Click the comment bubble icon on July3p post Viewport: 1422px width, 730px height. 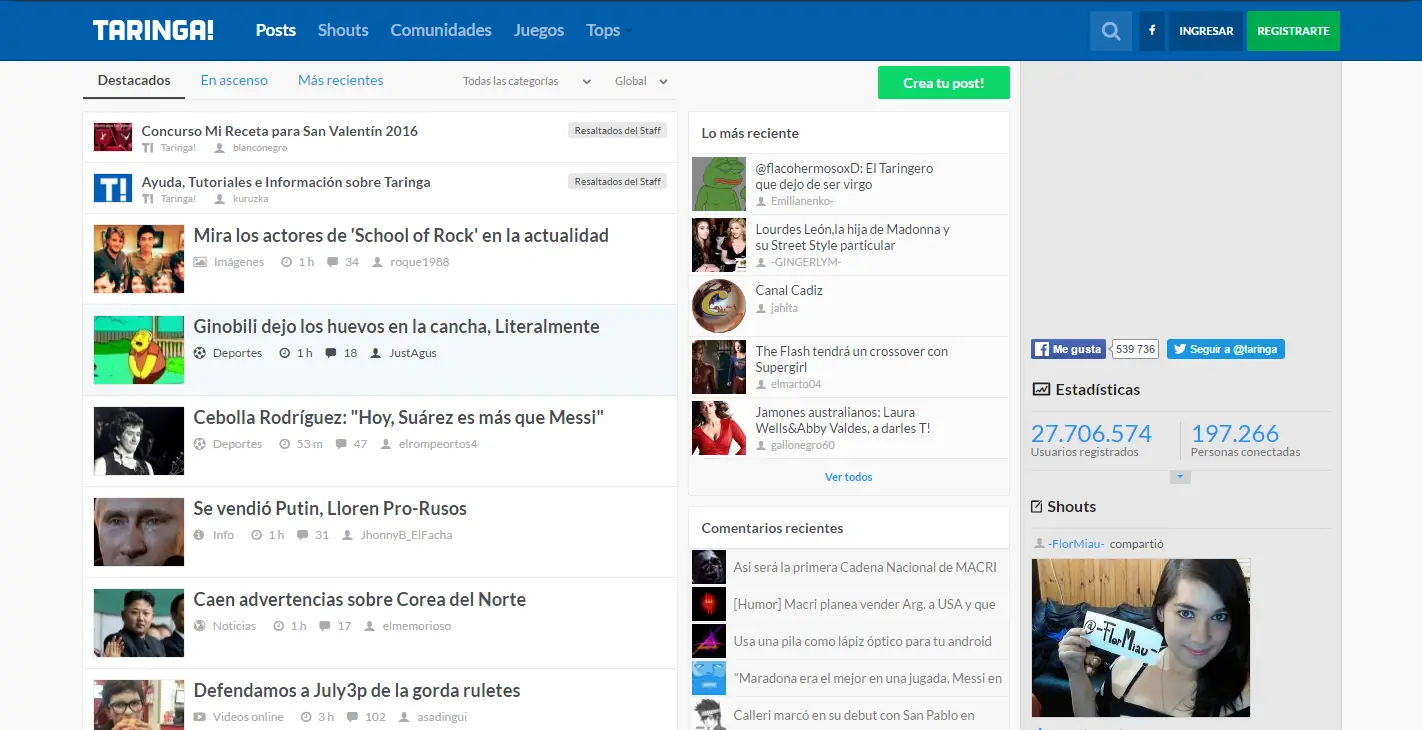[x=352, y=717]
